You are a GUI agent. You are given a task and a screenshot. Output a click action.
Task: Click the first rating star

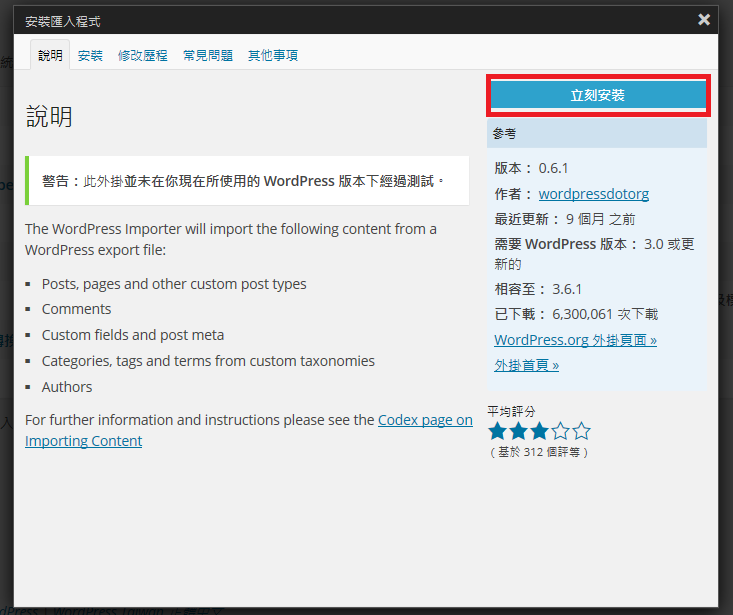coord(497,431)
